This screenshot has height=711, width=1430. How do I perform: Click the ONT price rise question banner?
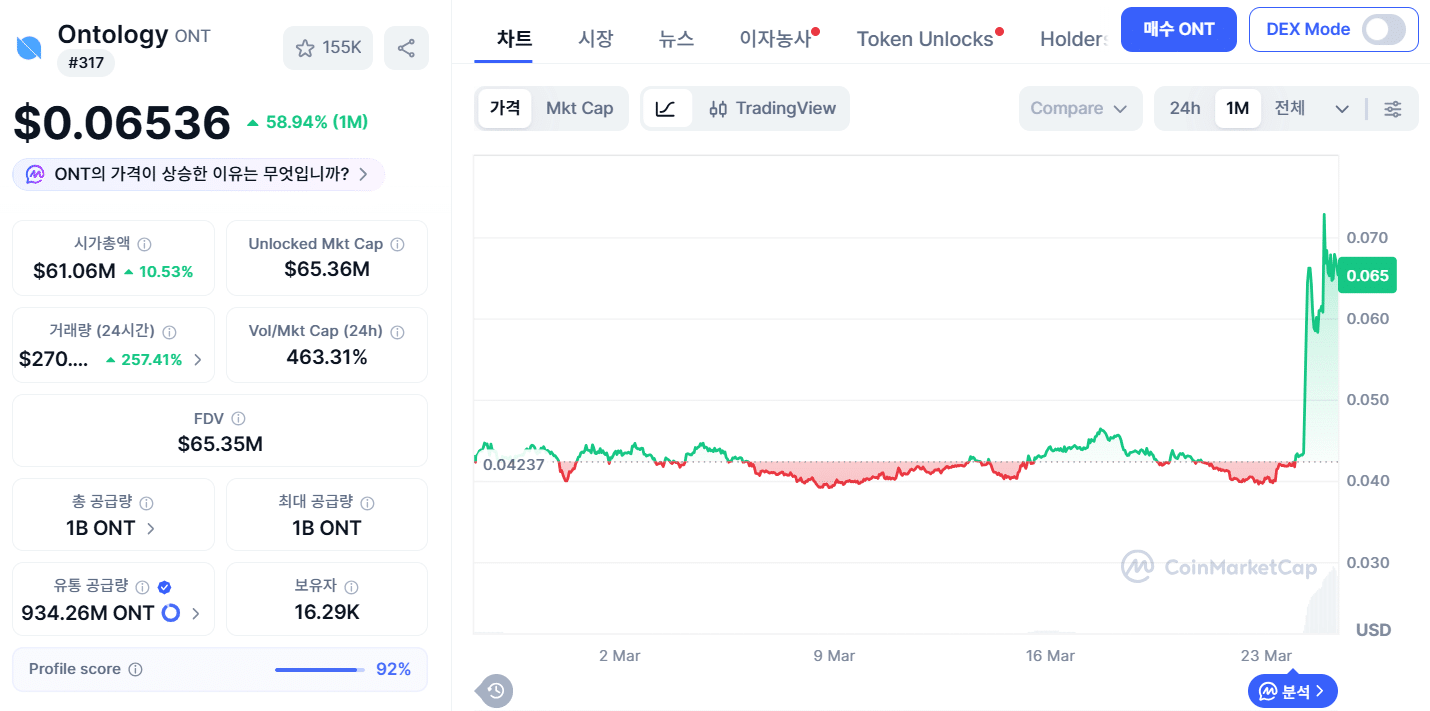[198, 174]
